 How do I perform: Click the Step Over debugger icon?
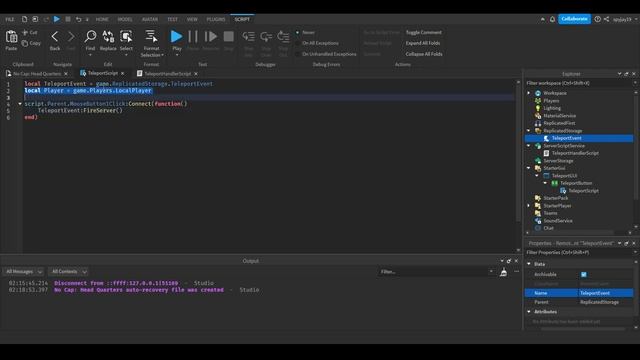[266, 37]
